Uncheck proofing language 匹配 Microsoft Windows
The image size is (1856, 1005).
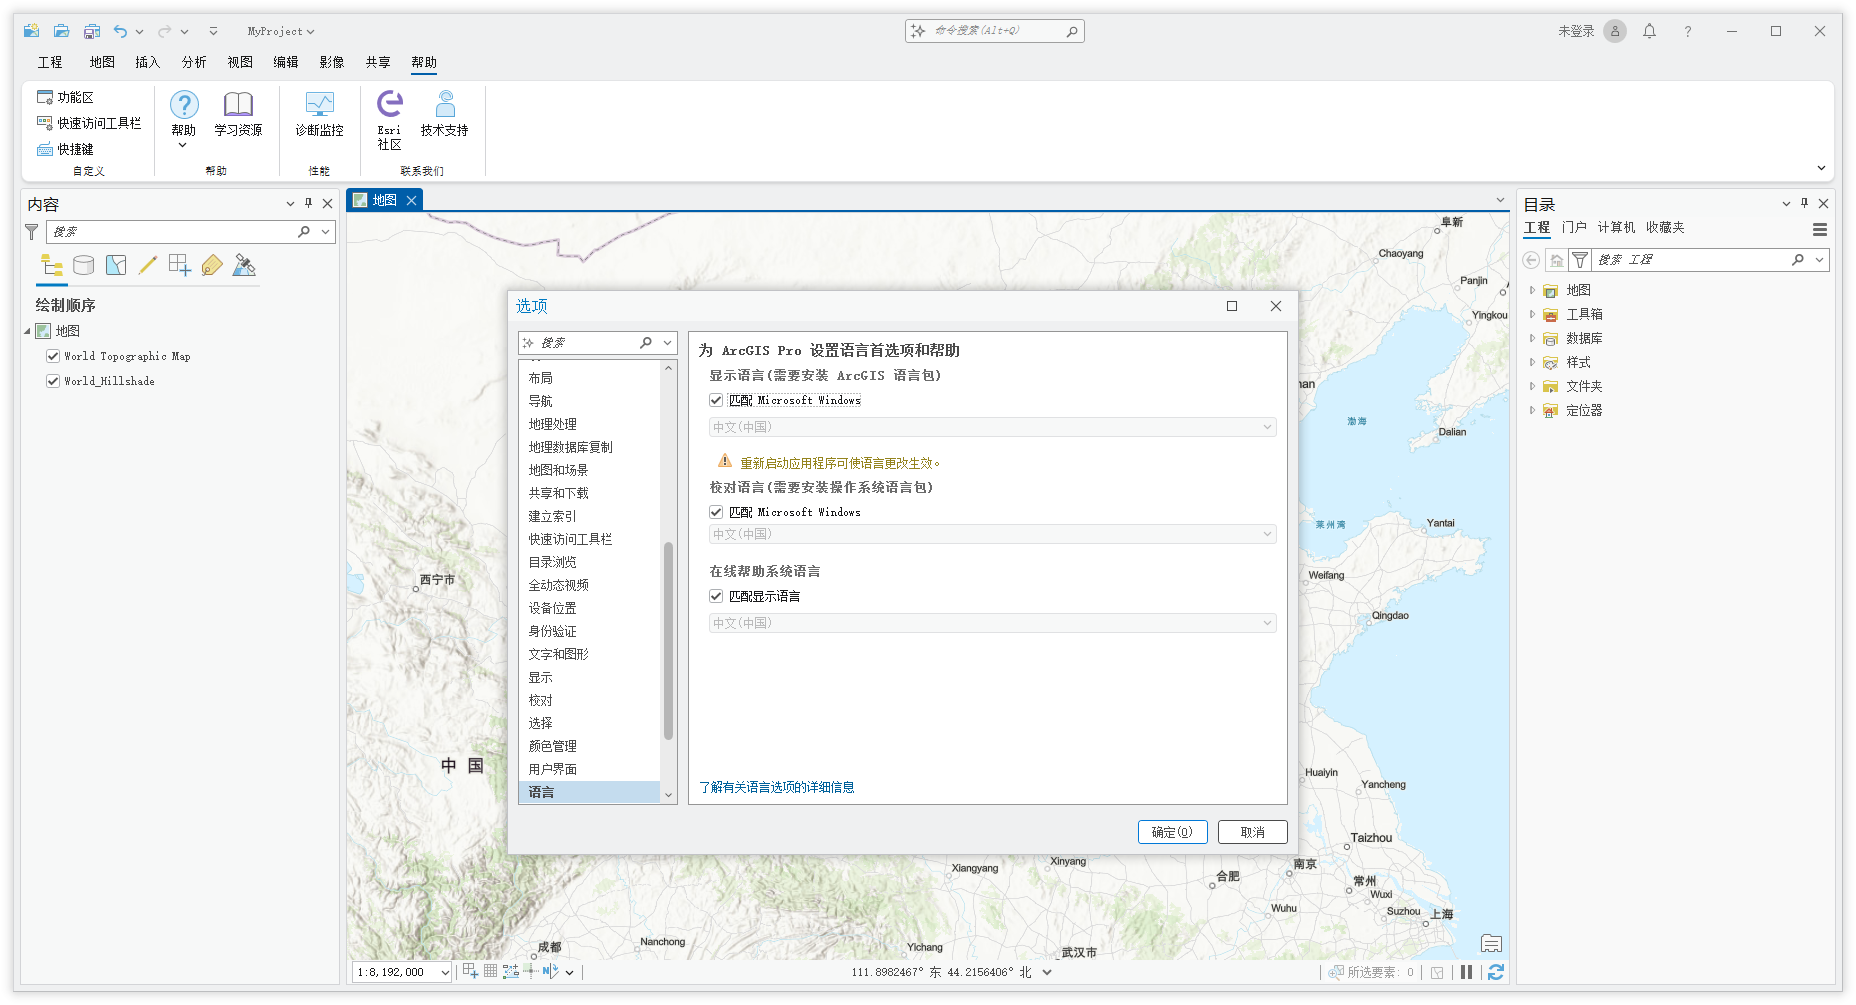[x=716, y=512]
